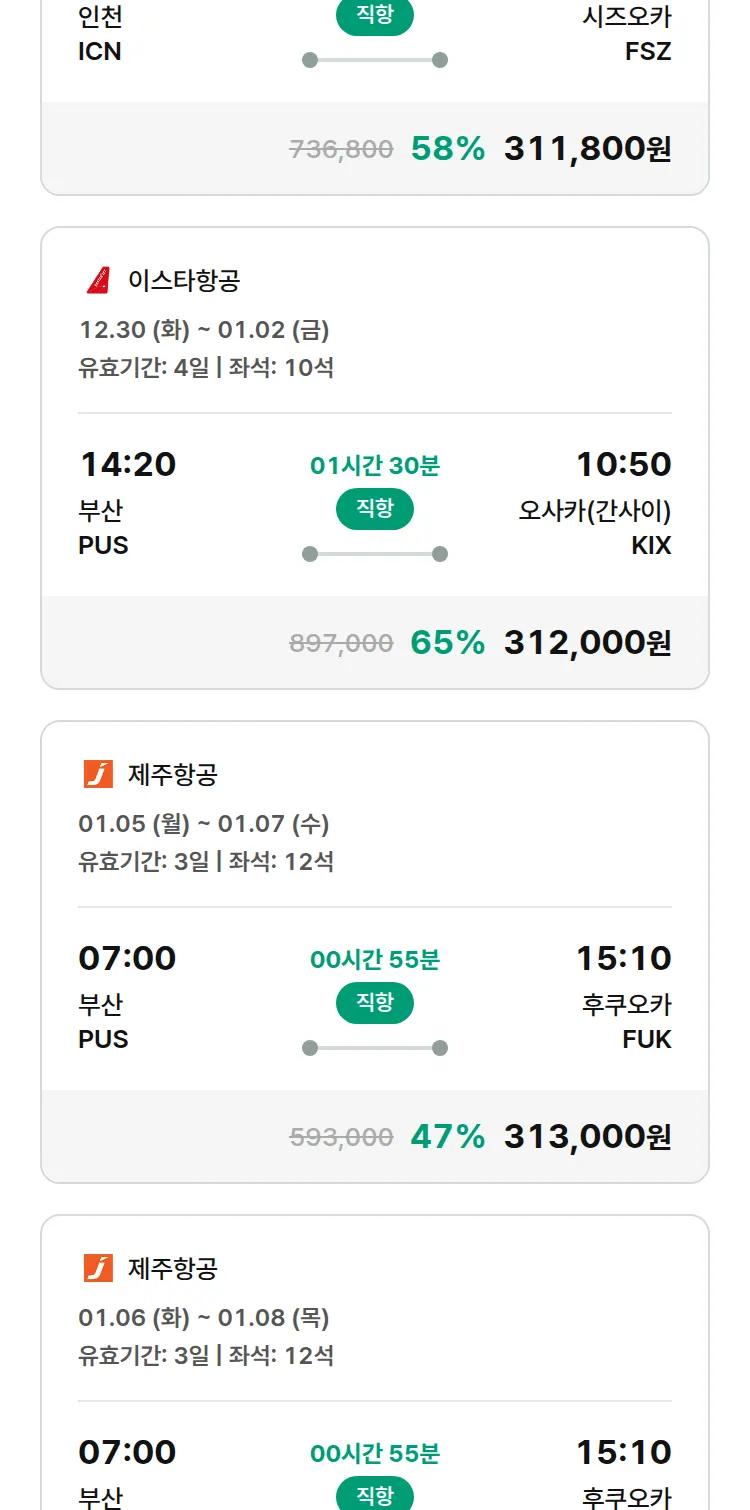Open the 제주항공 name on the 01.05 card
The width and height of the screenshot is (750, 1510).
coord(173,775)
